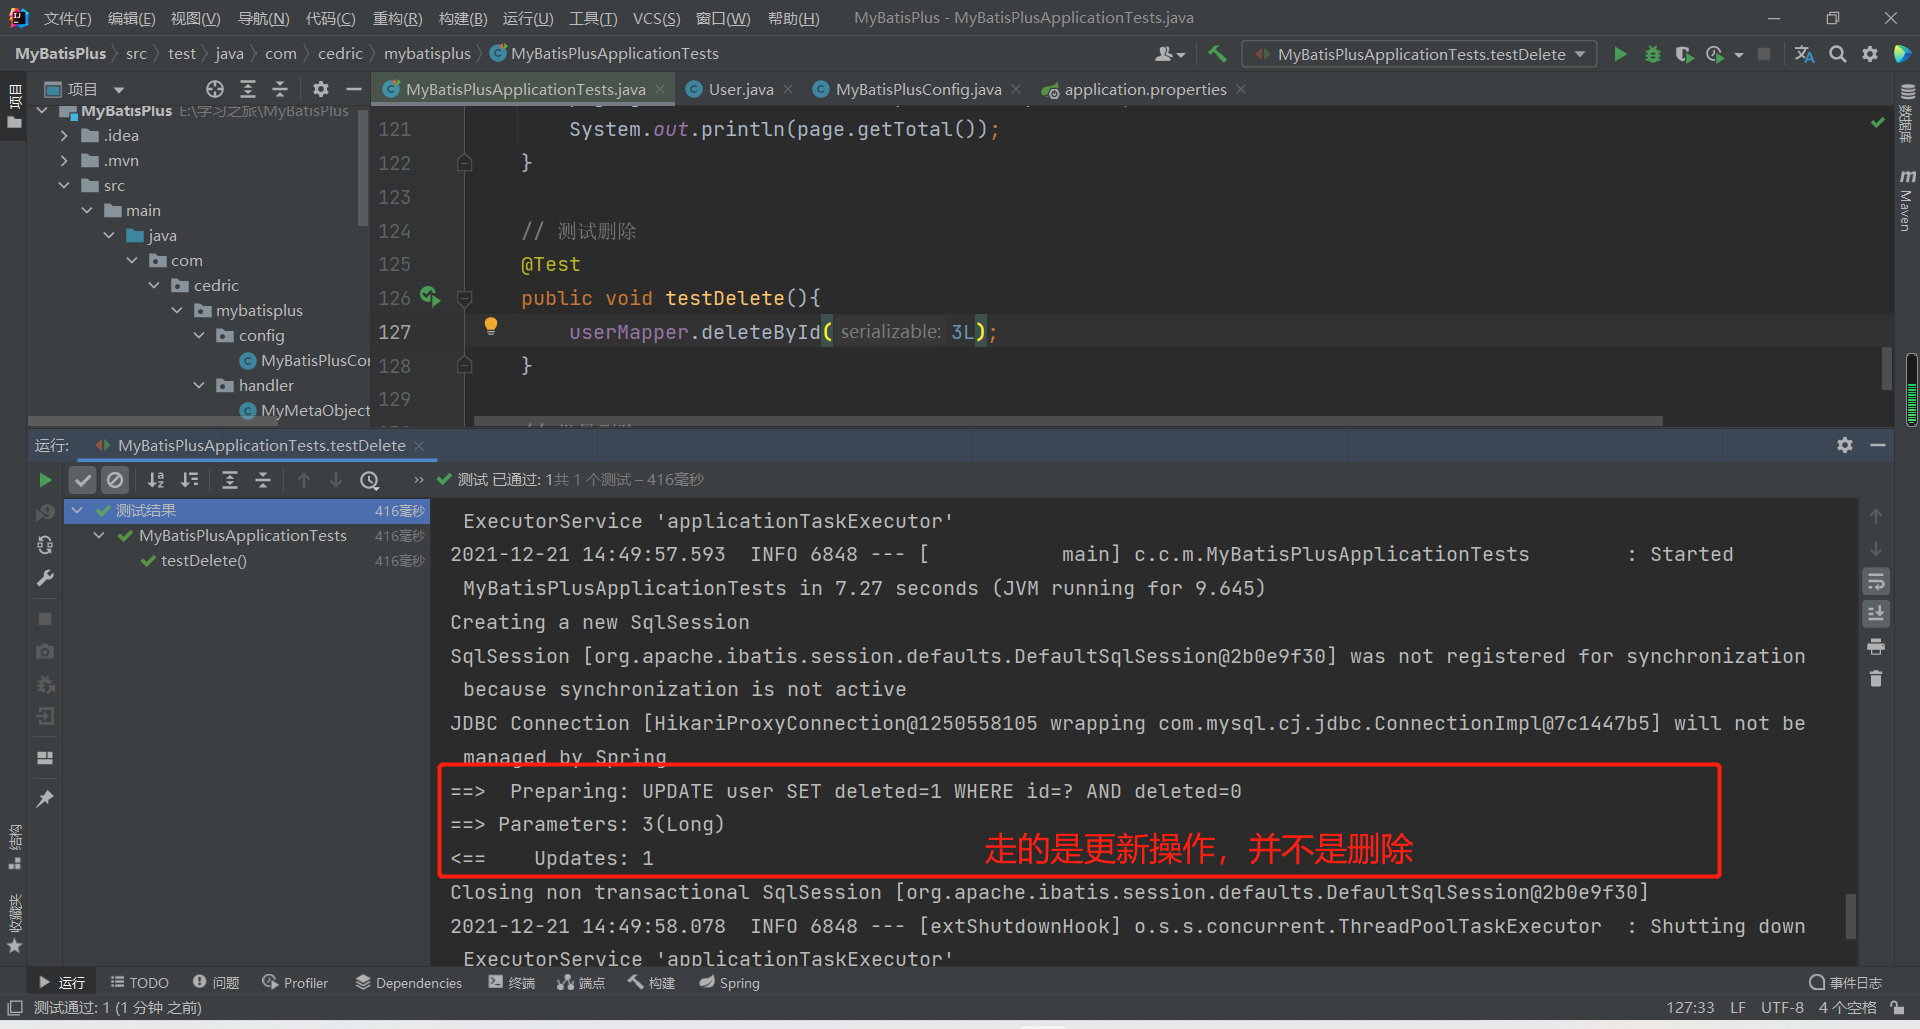
Task: Click the editor horizontal scrollbar
Action: coord(1068,421)
